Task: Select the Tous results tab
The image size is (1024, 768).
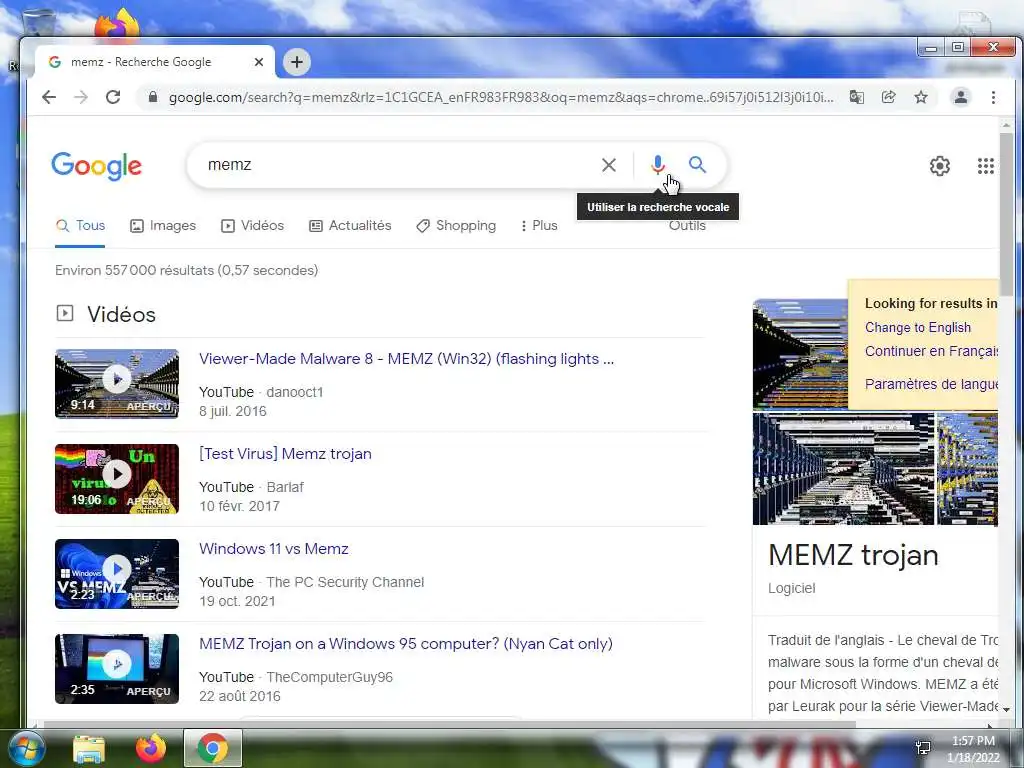Action: 80,226
